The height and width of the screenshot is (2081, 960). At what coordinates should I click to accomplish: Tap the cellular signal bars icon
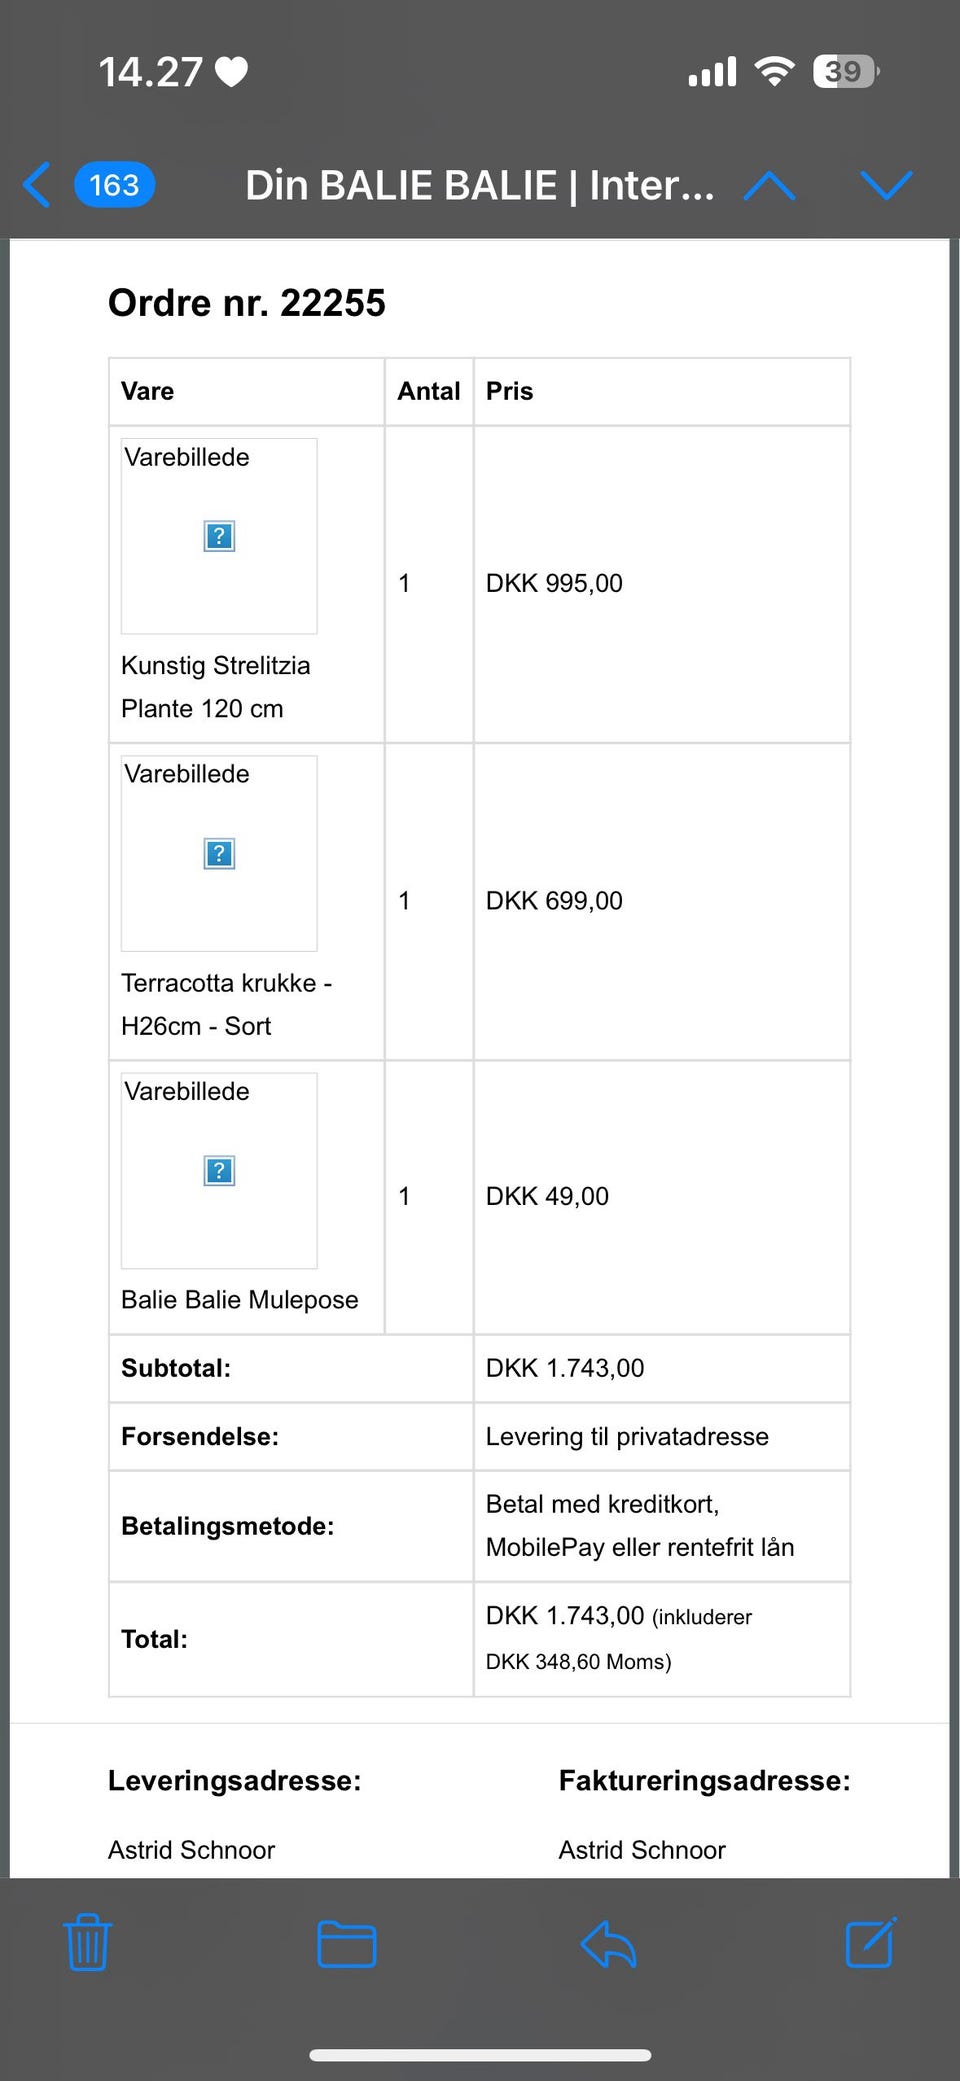pyautogui.click(x=712, y=72)
